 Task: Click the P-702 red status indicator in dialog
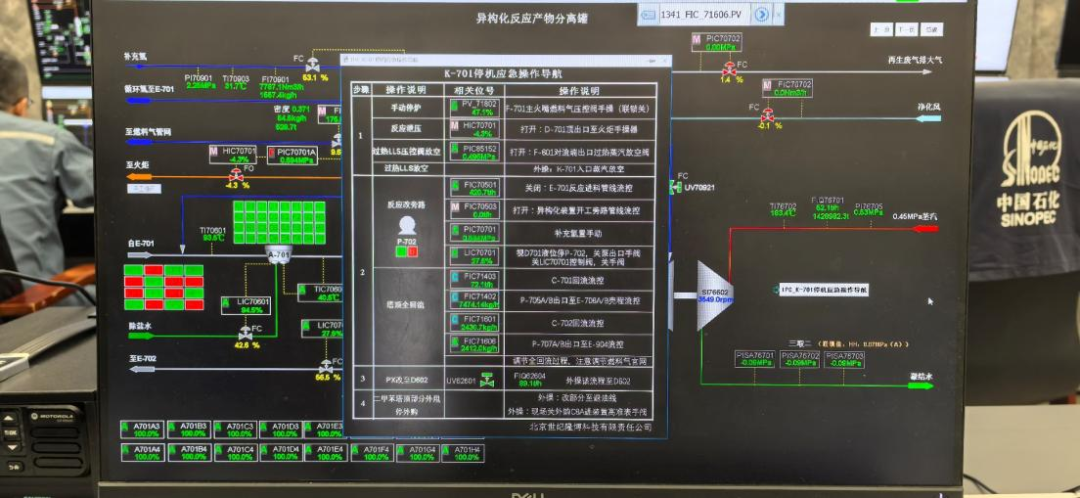(x=412, y=252)
